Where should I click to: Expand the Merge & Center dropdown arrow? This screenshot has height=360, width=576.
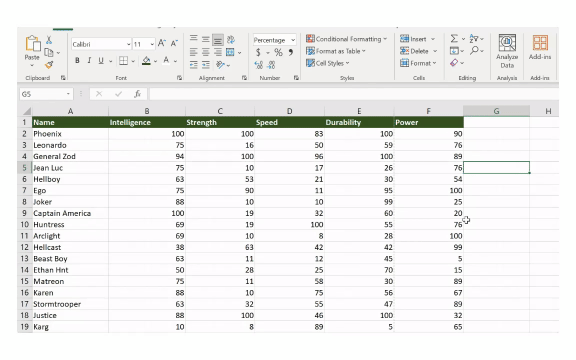(240, 53)
